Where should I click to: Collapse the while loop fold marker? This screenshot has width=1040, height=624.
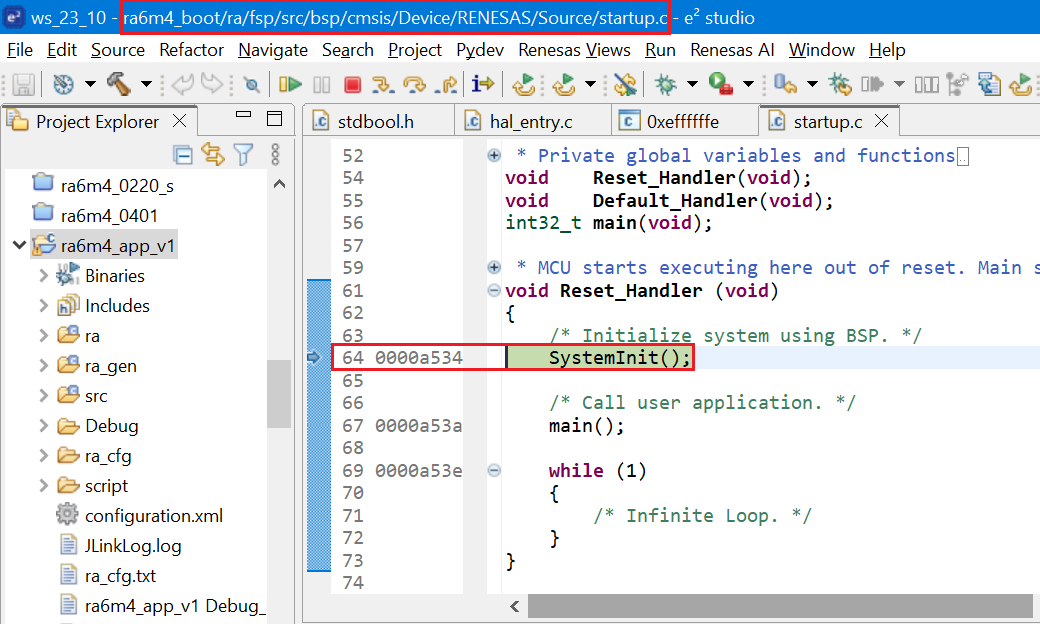(x=494, y=471)
